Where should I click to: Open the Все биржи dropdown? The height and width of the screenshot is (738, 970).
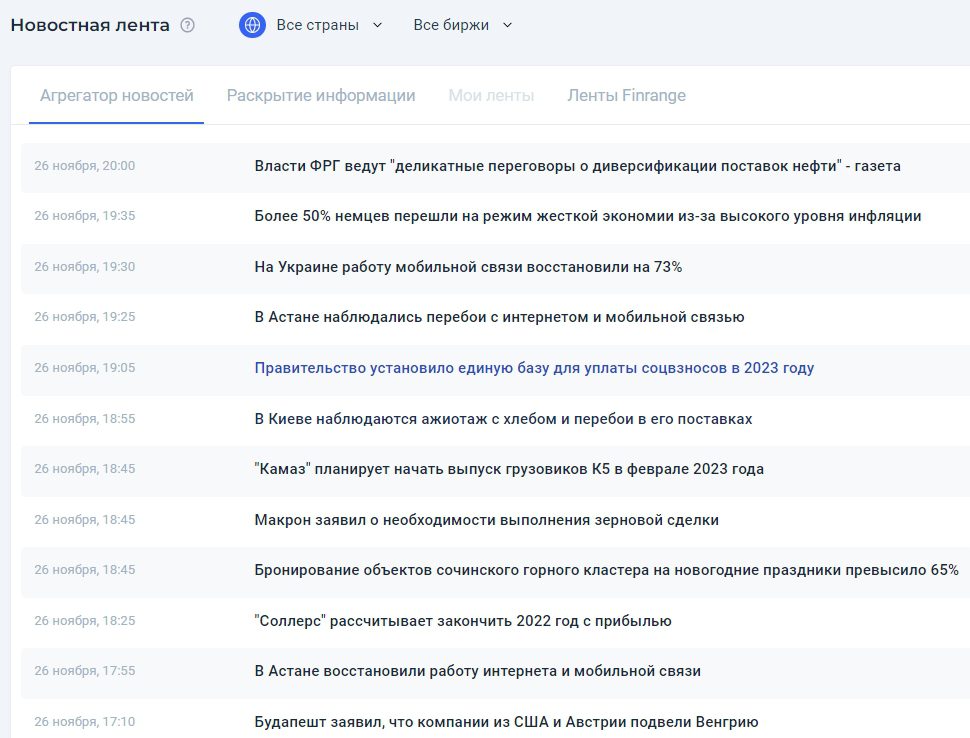click(x=452, y=24)
